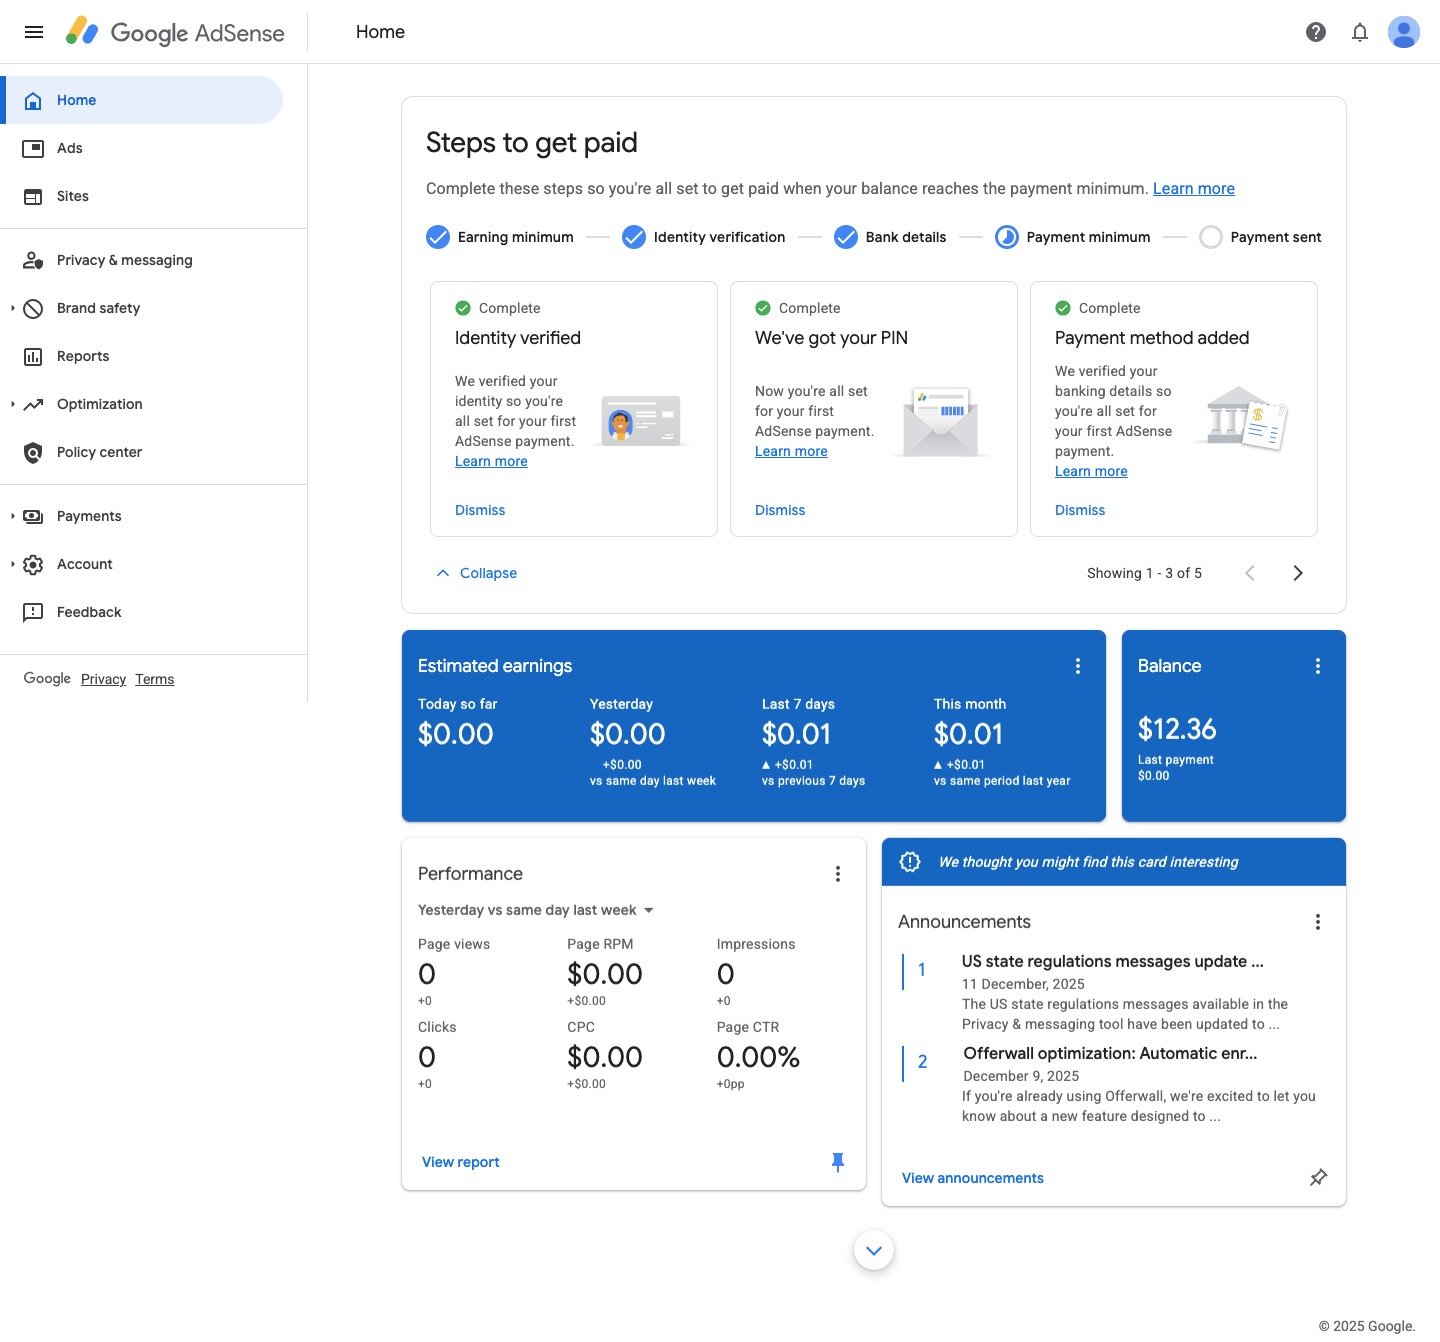Open Performance card three-dot menu
Viewport: 1440px width, 1342px height.
tap(837, 874)
